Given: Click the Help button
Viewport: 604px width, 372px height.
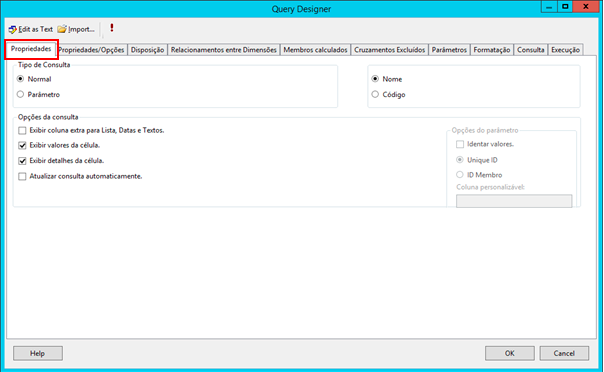Looking at the screenshot, I should tap(38, 353).
